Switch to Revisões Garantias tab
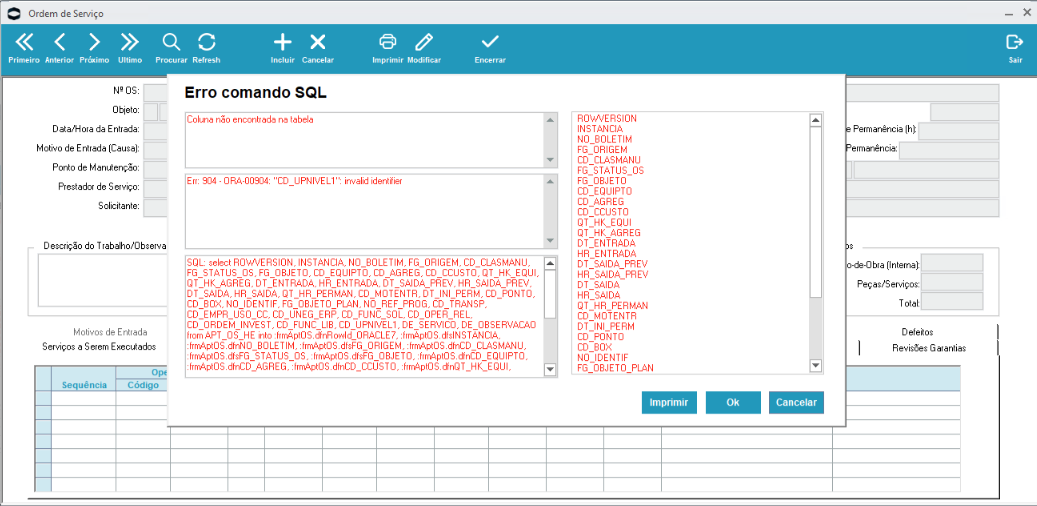Screen dimensions: 1037x506 929,348
